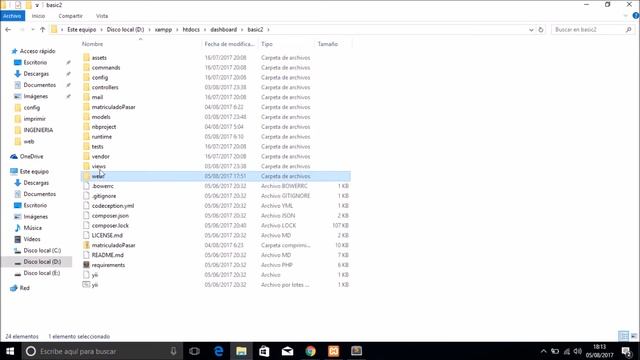The width and height of the screenshot is (640, 360).
Task: Expand chevron after xampp in address bar
Action: pos(177,30)
